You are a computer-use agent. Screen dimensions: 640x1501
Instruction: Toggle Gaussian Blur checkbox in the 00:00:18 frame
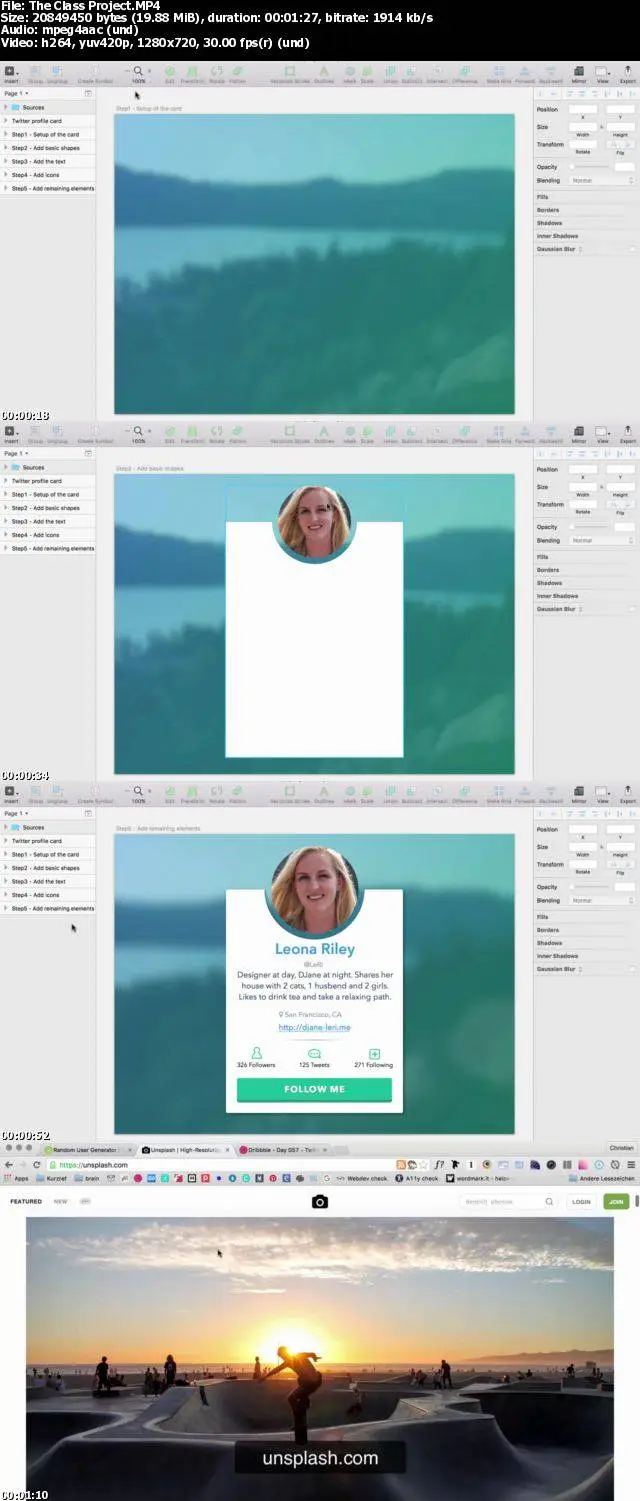pos(632,249)
